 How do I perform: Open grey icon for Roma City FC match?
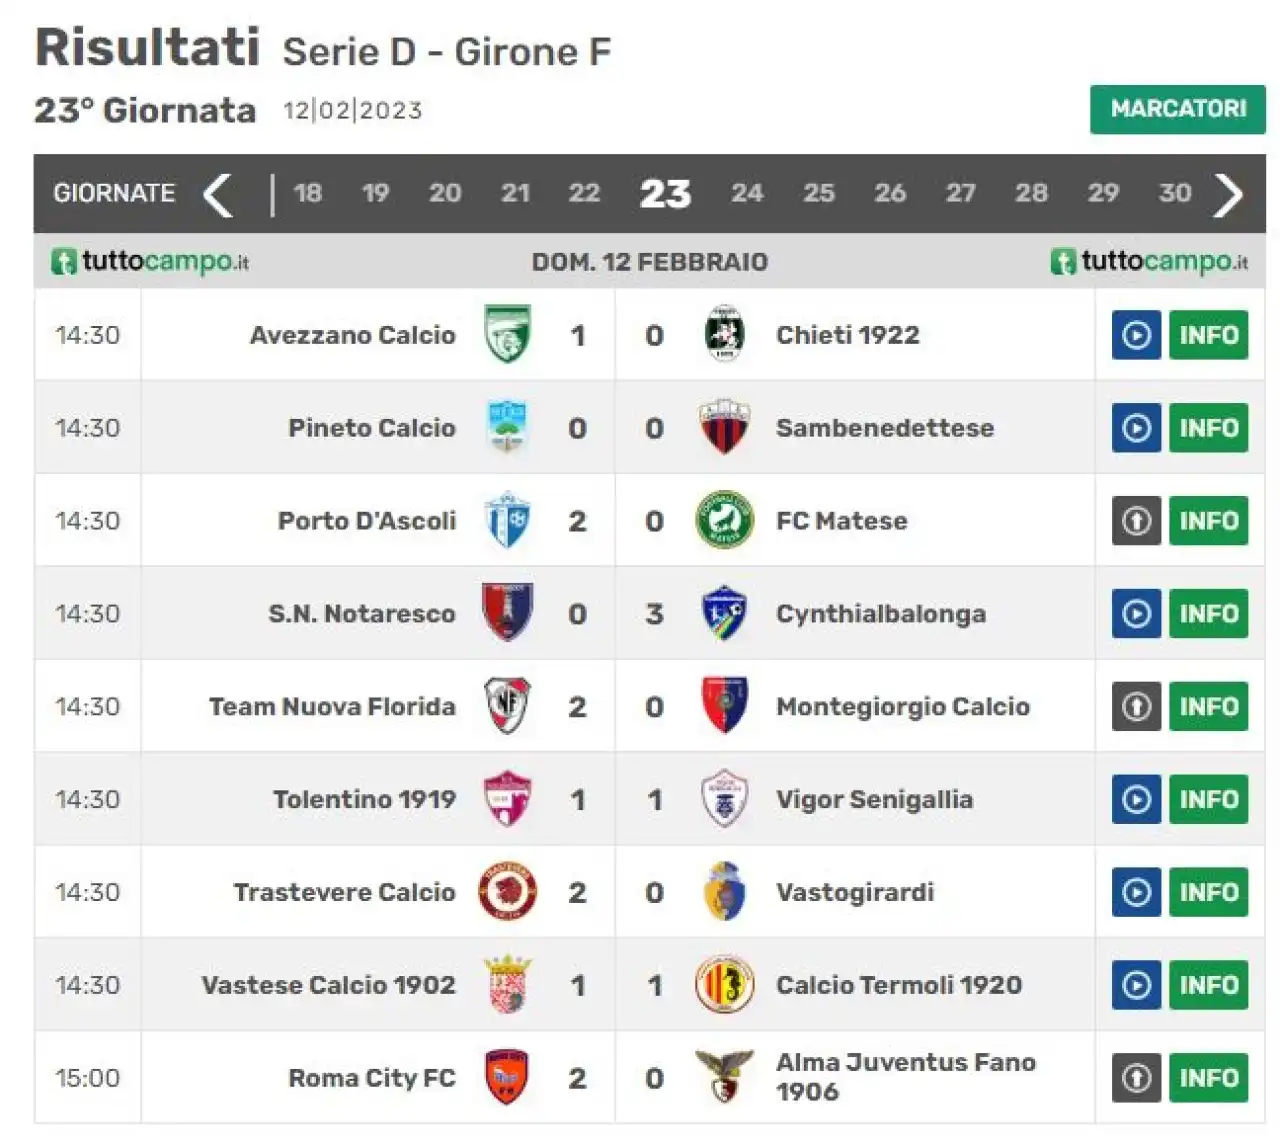pos(1136,1078)
